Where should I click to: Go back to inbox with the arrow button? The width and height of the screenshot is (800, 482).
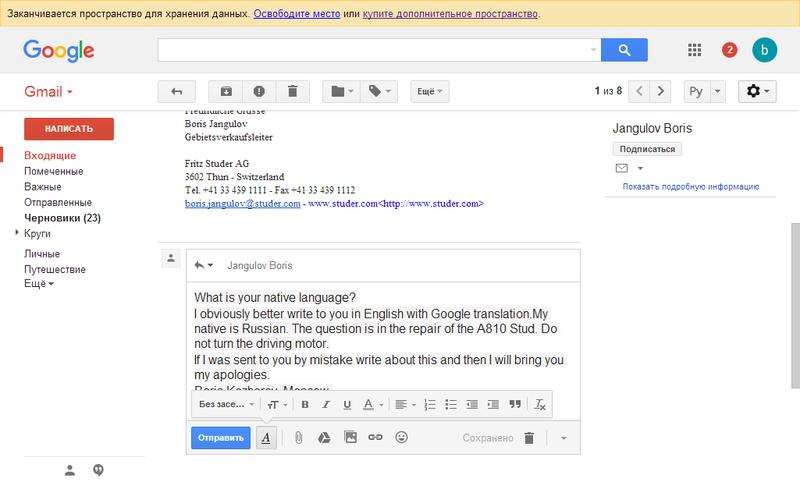pyautogui.click(x=176, y=91)
